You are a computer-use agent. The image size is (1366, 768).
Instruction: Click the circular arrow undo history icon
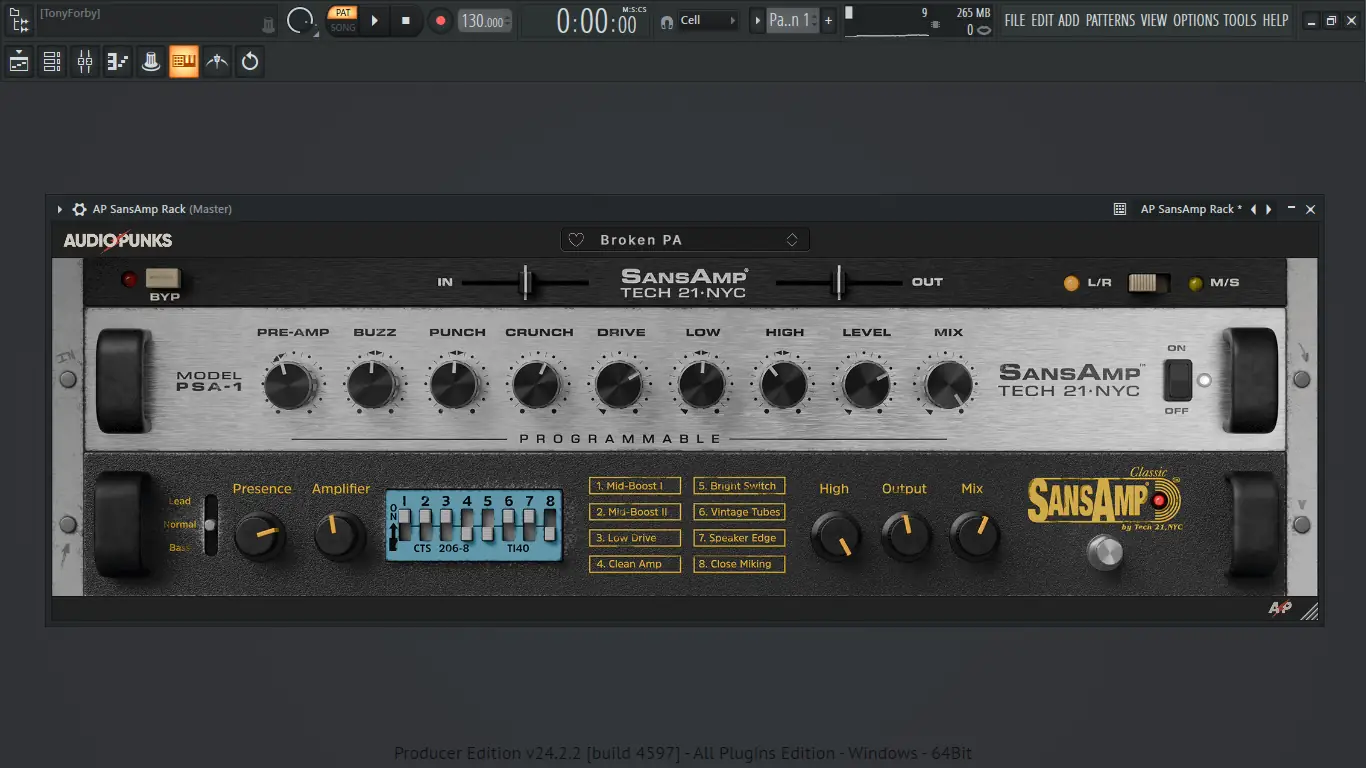[250, 62]
